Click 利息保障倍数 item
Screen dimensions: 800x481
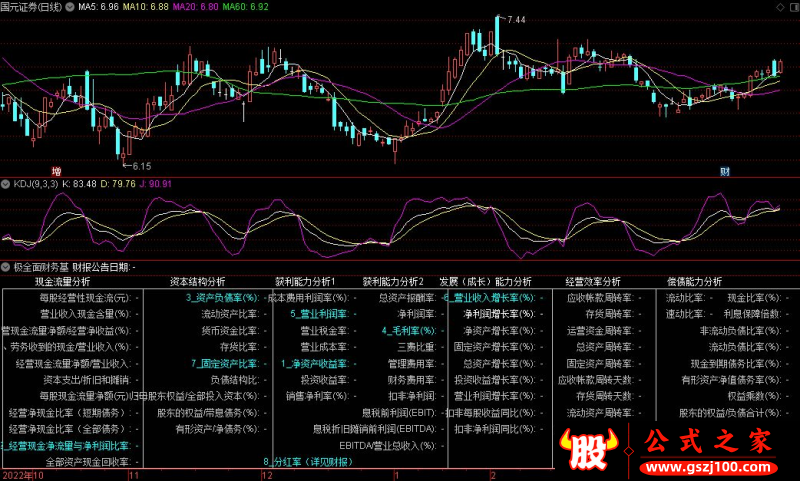[752, 314]
